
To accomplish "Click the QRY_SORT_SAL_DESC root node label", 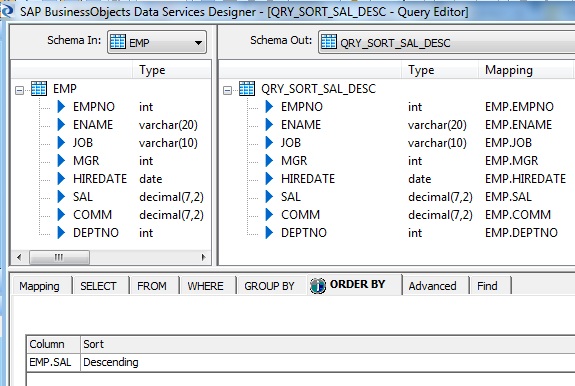I will click(x=318, y=88).
